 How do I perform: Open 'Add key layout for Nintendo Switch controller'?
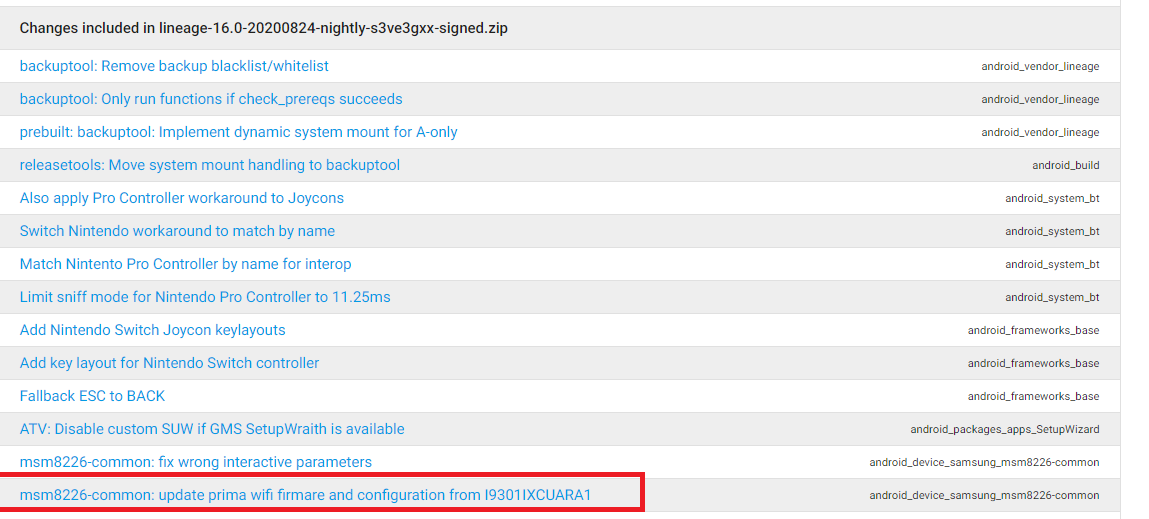click(x=169, y=363)
